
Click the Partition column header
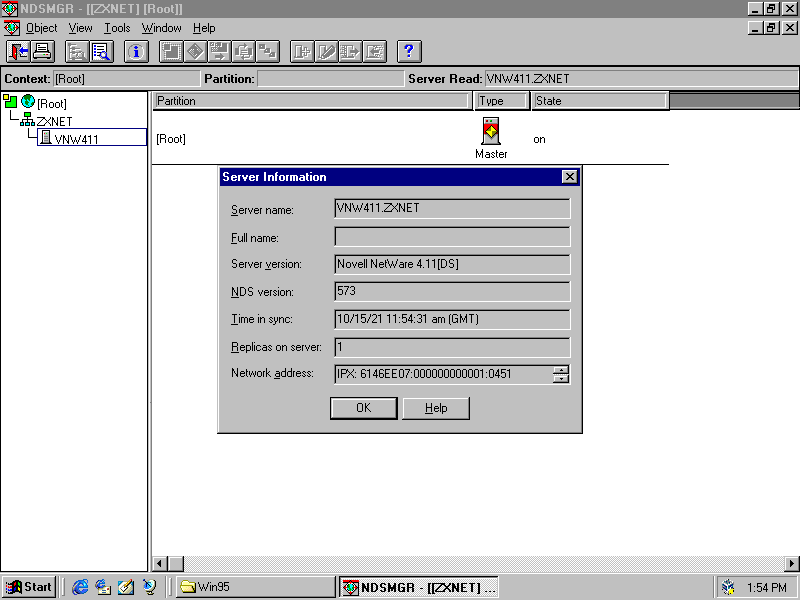(312, 101)
